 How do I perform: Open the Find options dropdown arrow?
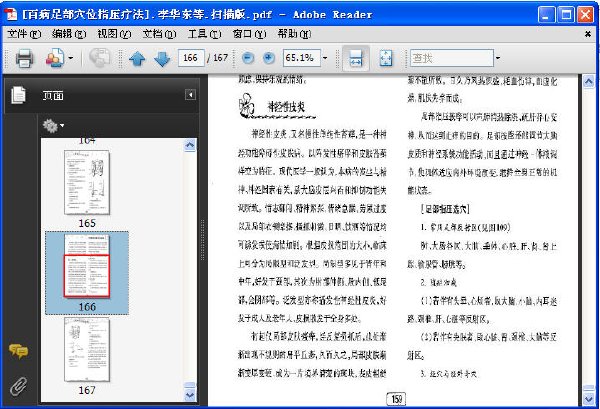tap(498, 58)
